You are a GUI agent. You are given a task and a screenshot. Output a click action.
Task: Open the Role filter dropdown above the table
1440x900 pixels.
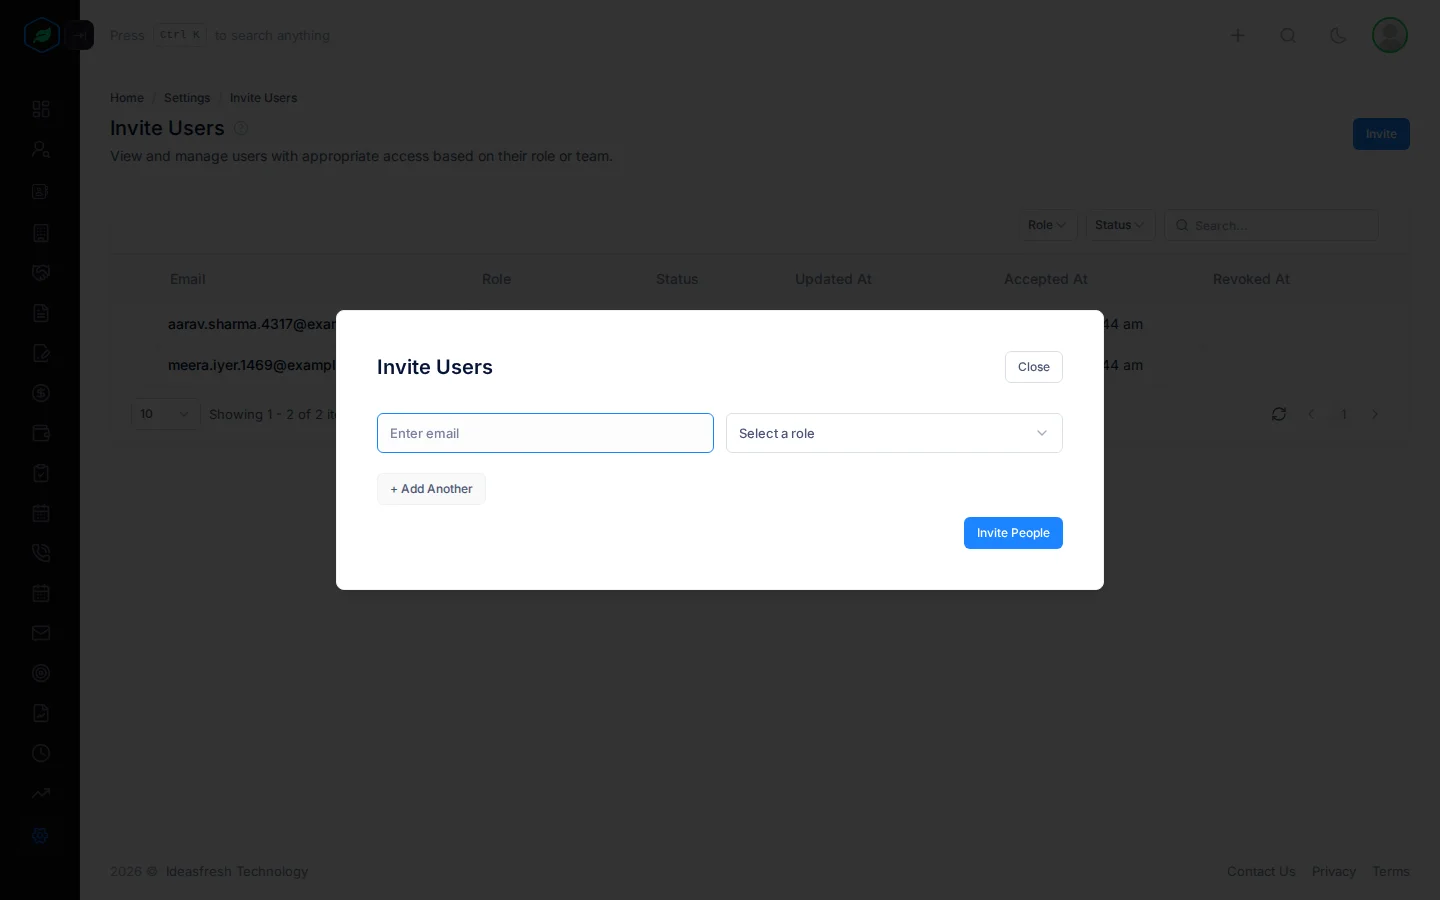coord(1047,225)
